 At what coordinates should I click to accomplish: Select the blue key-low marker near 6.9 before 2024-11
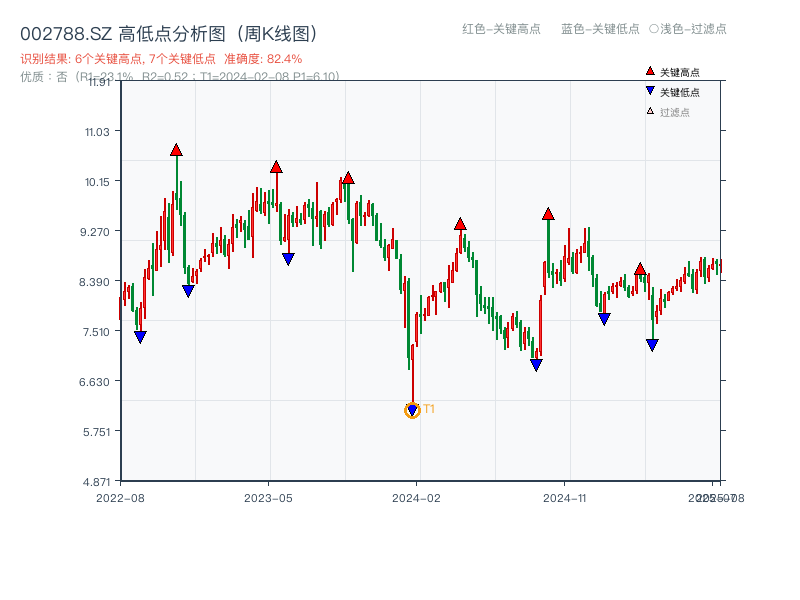coord(536,364)
